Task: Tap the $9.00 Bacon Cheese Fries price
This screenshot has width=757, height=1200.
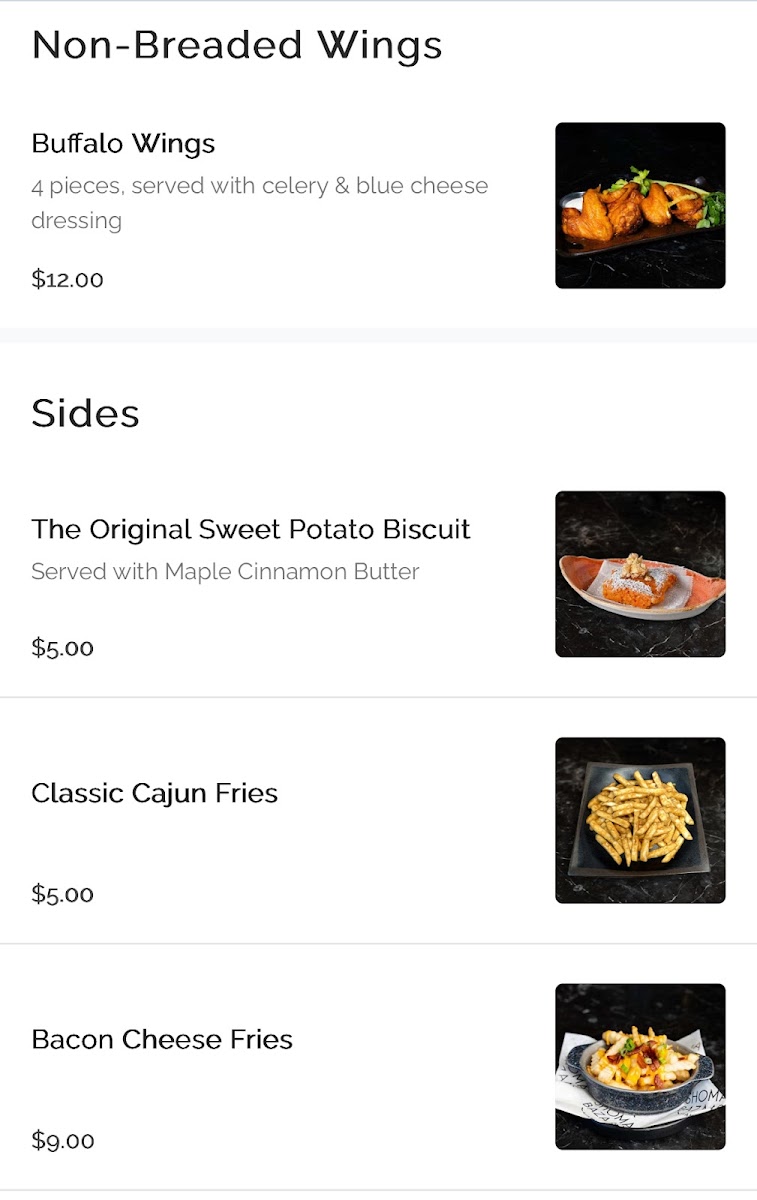Action: (62, 1140)
